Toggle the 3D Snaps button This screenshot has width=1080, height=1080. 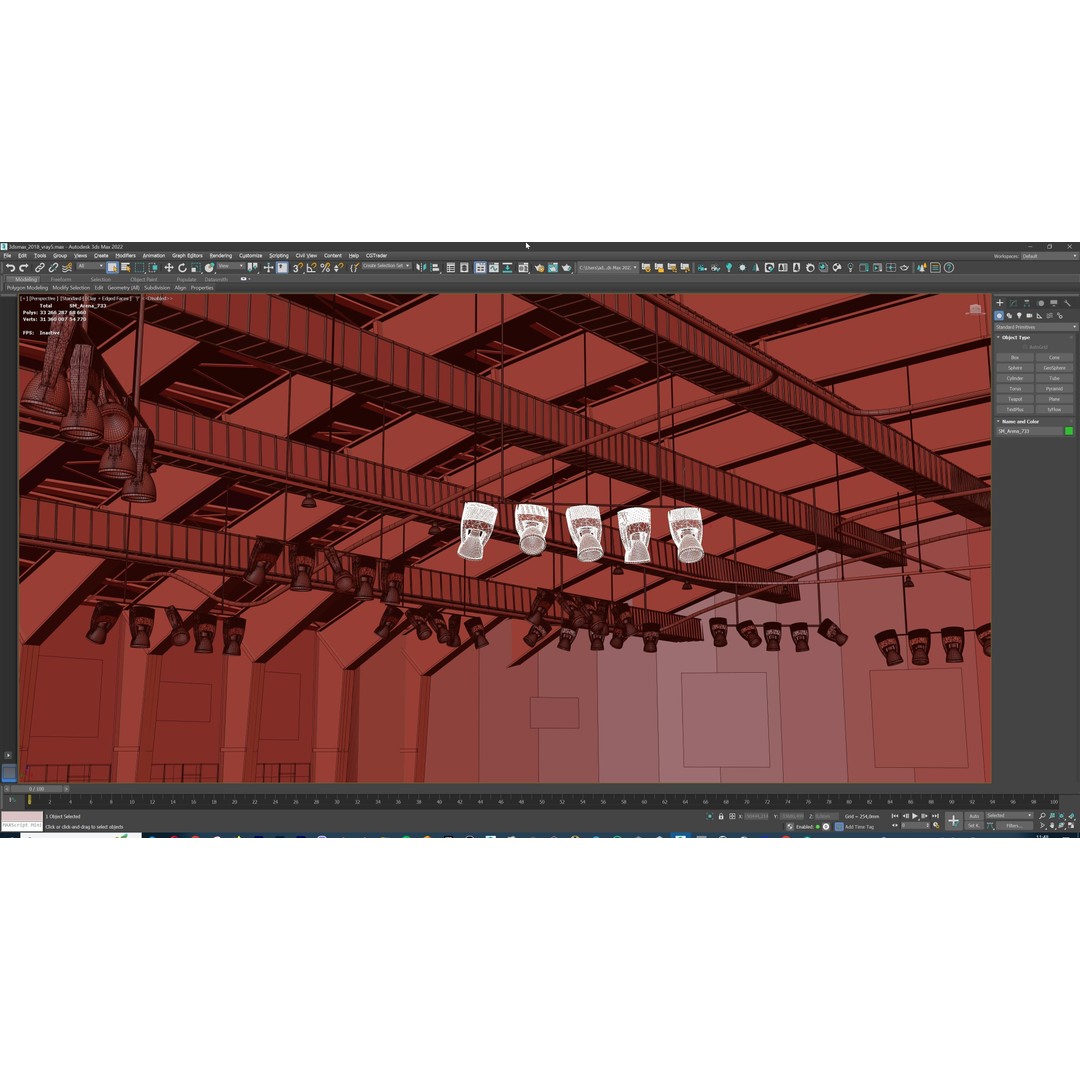pos(298,268)
